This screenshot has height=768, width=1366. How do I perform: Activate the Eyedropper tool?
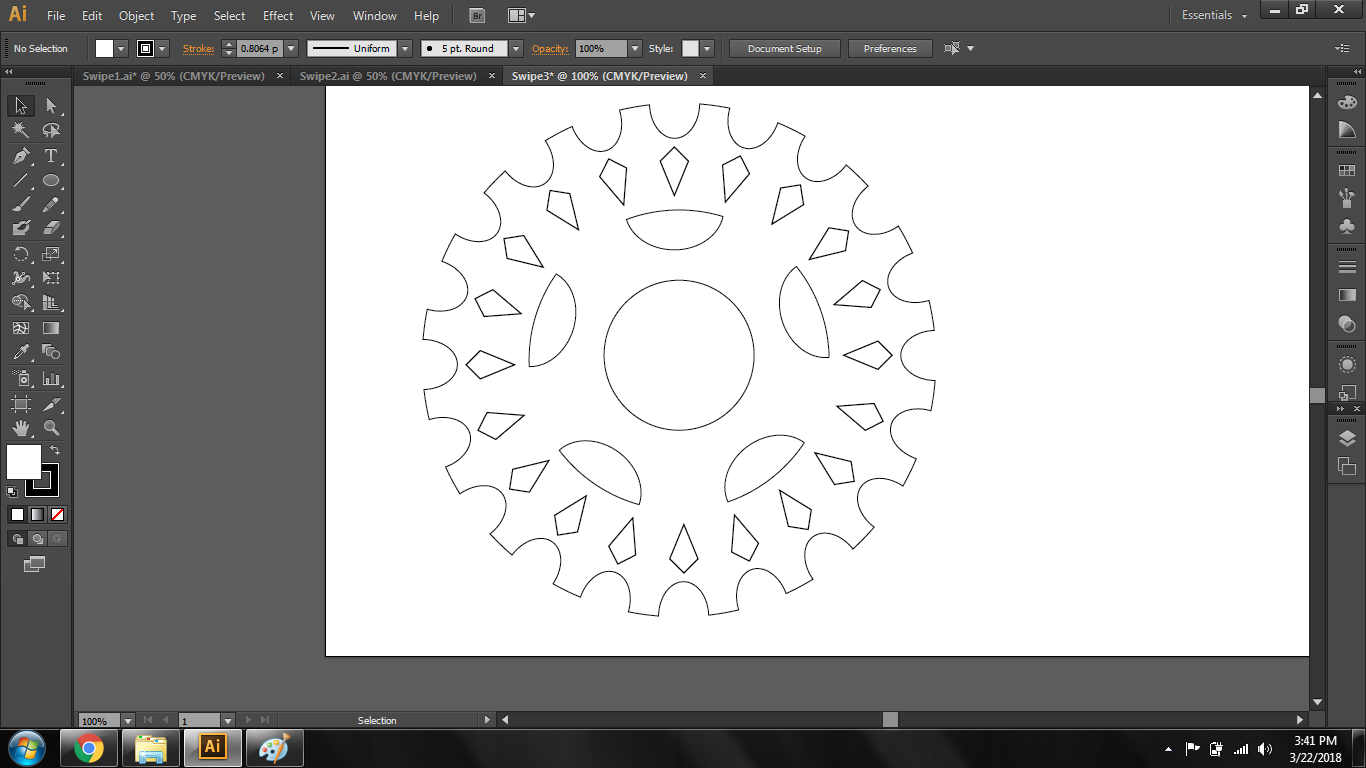tap(21, 352)
